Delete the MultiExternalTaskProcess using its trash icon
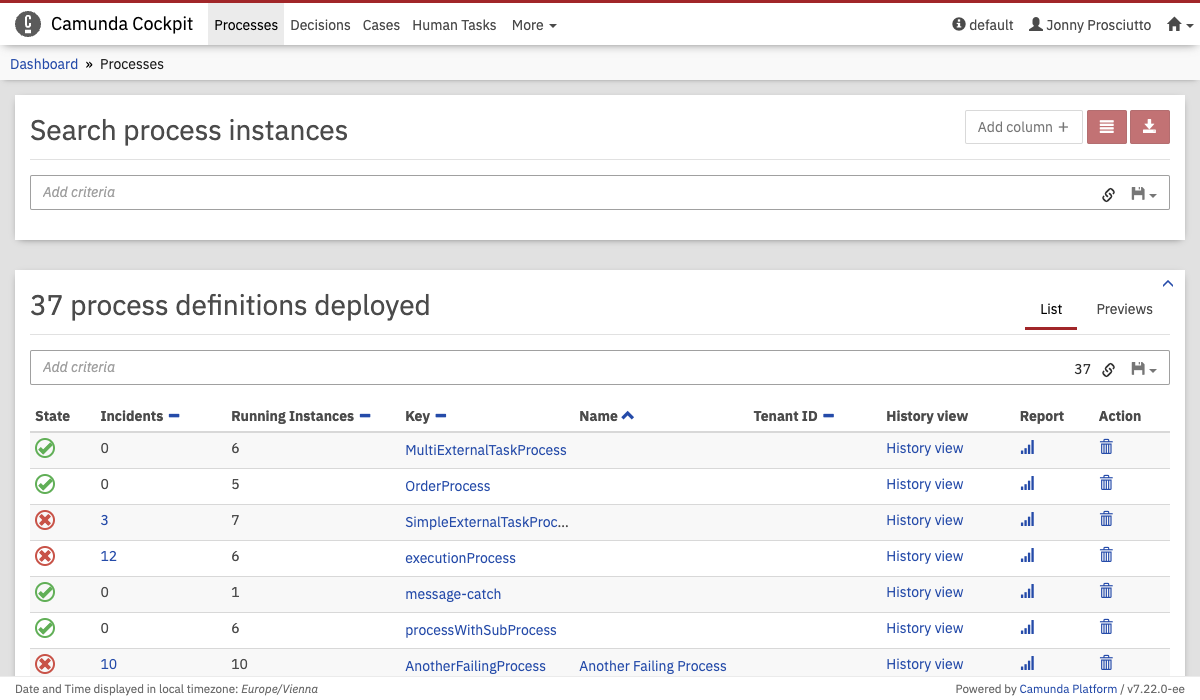 [x=1106, y=448]
